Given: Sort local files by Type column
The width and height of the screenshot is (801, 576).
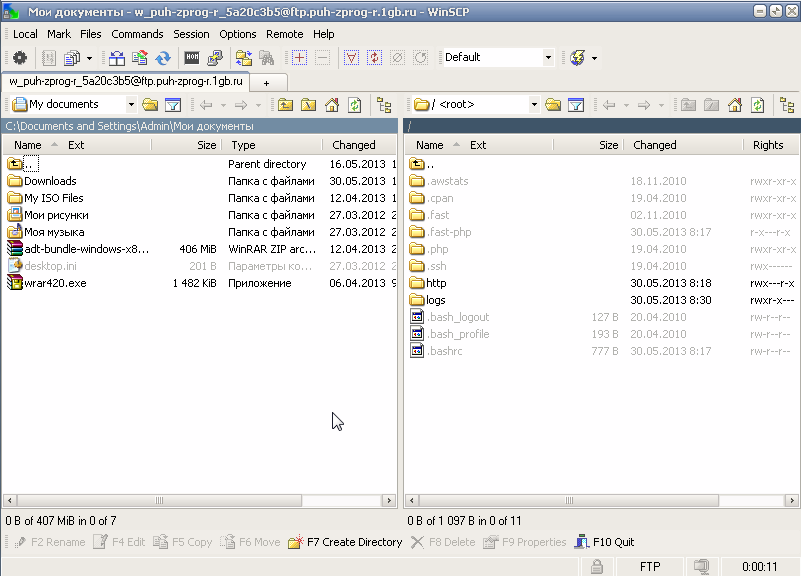Looking at the screenshot, I should [x=273, y=145].
